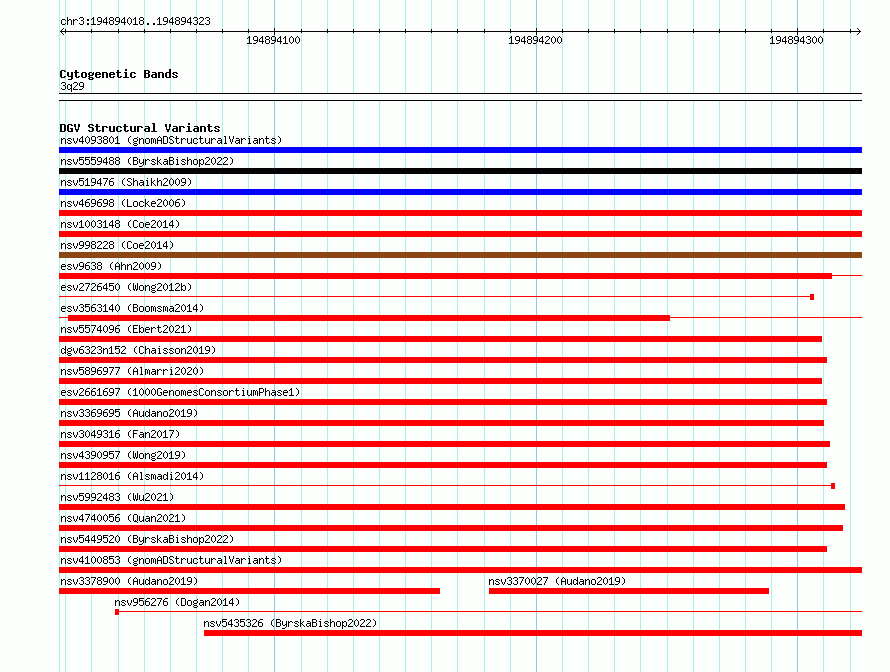Screen dimensions: 890x672
Task: Click the nsv3369695 Audano2019 label
Action: point(129,413)
